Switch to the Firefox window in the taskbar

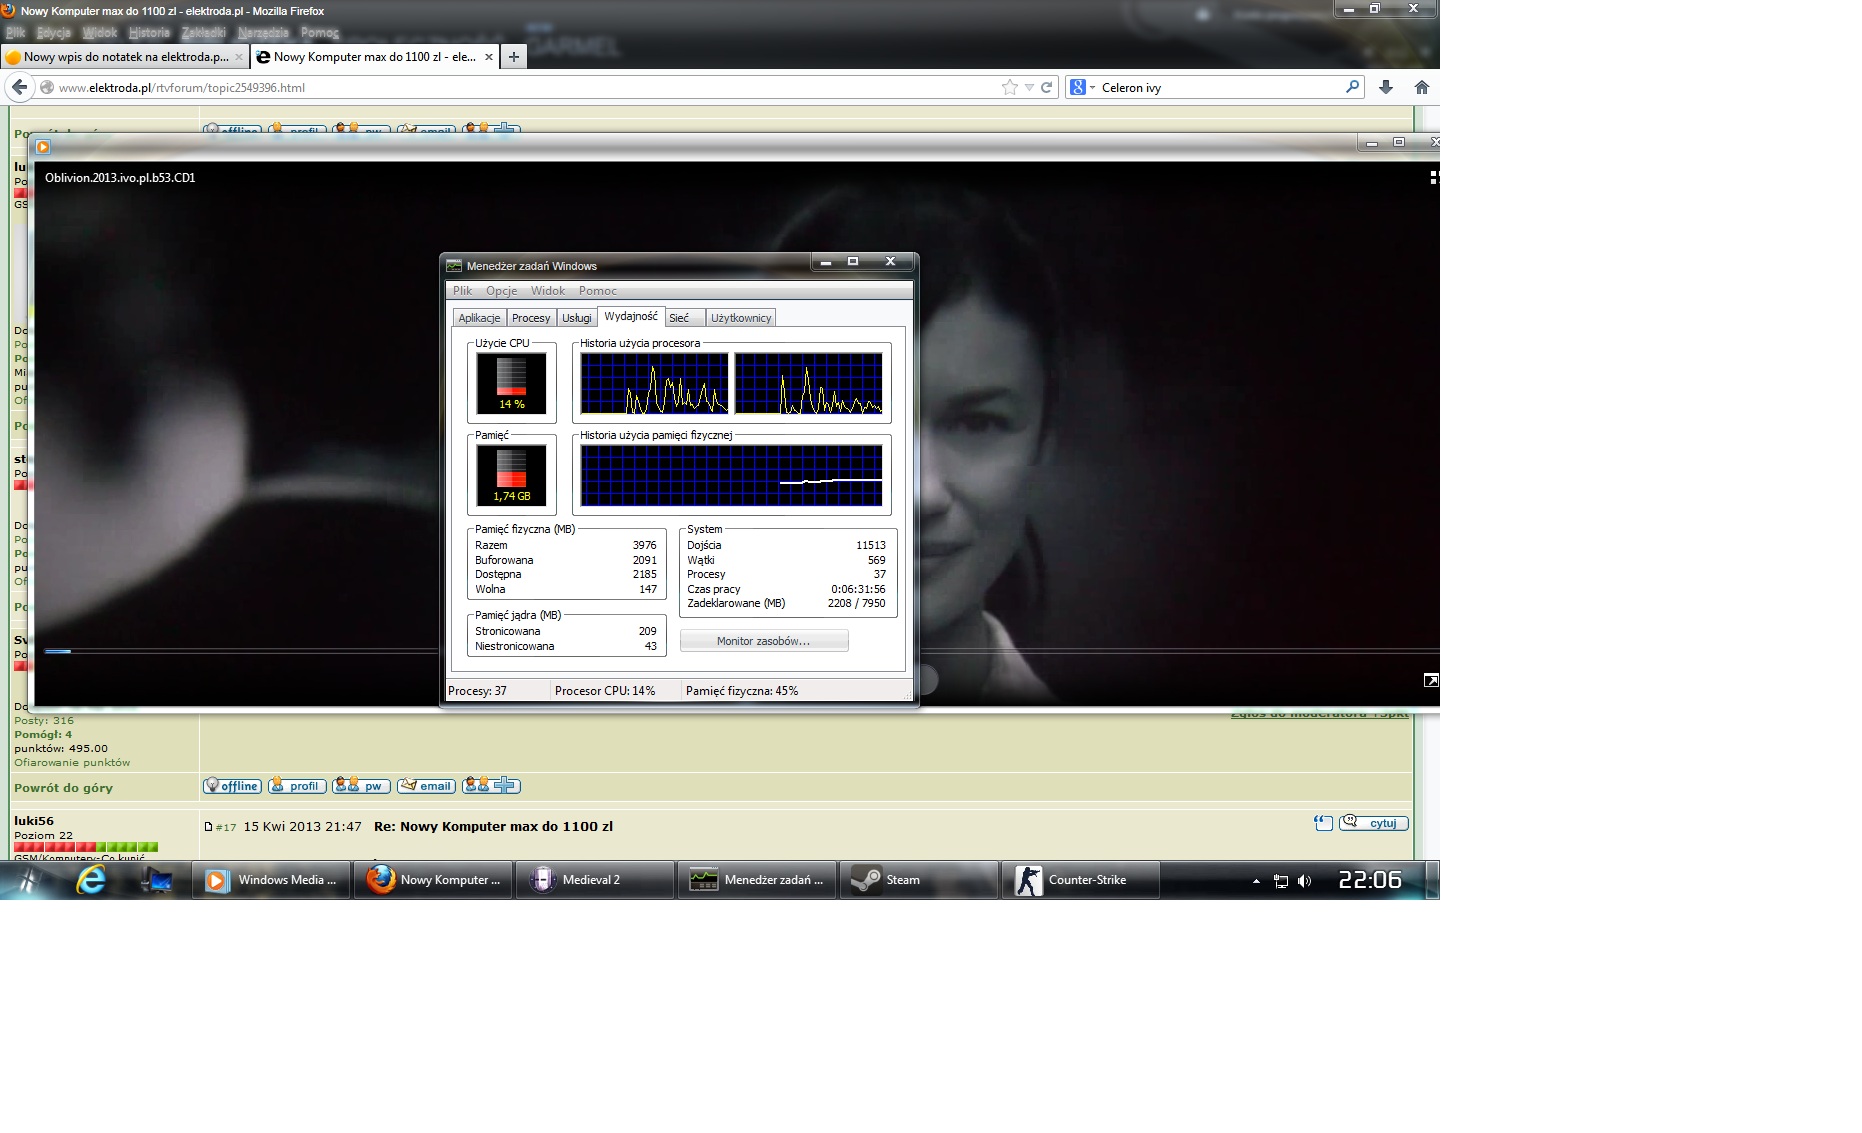[x=434, y=880]
